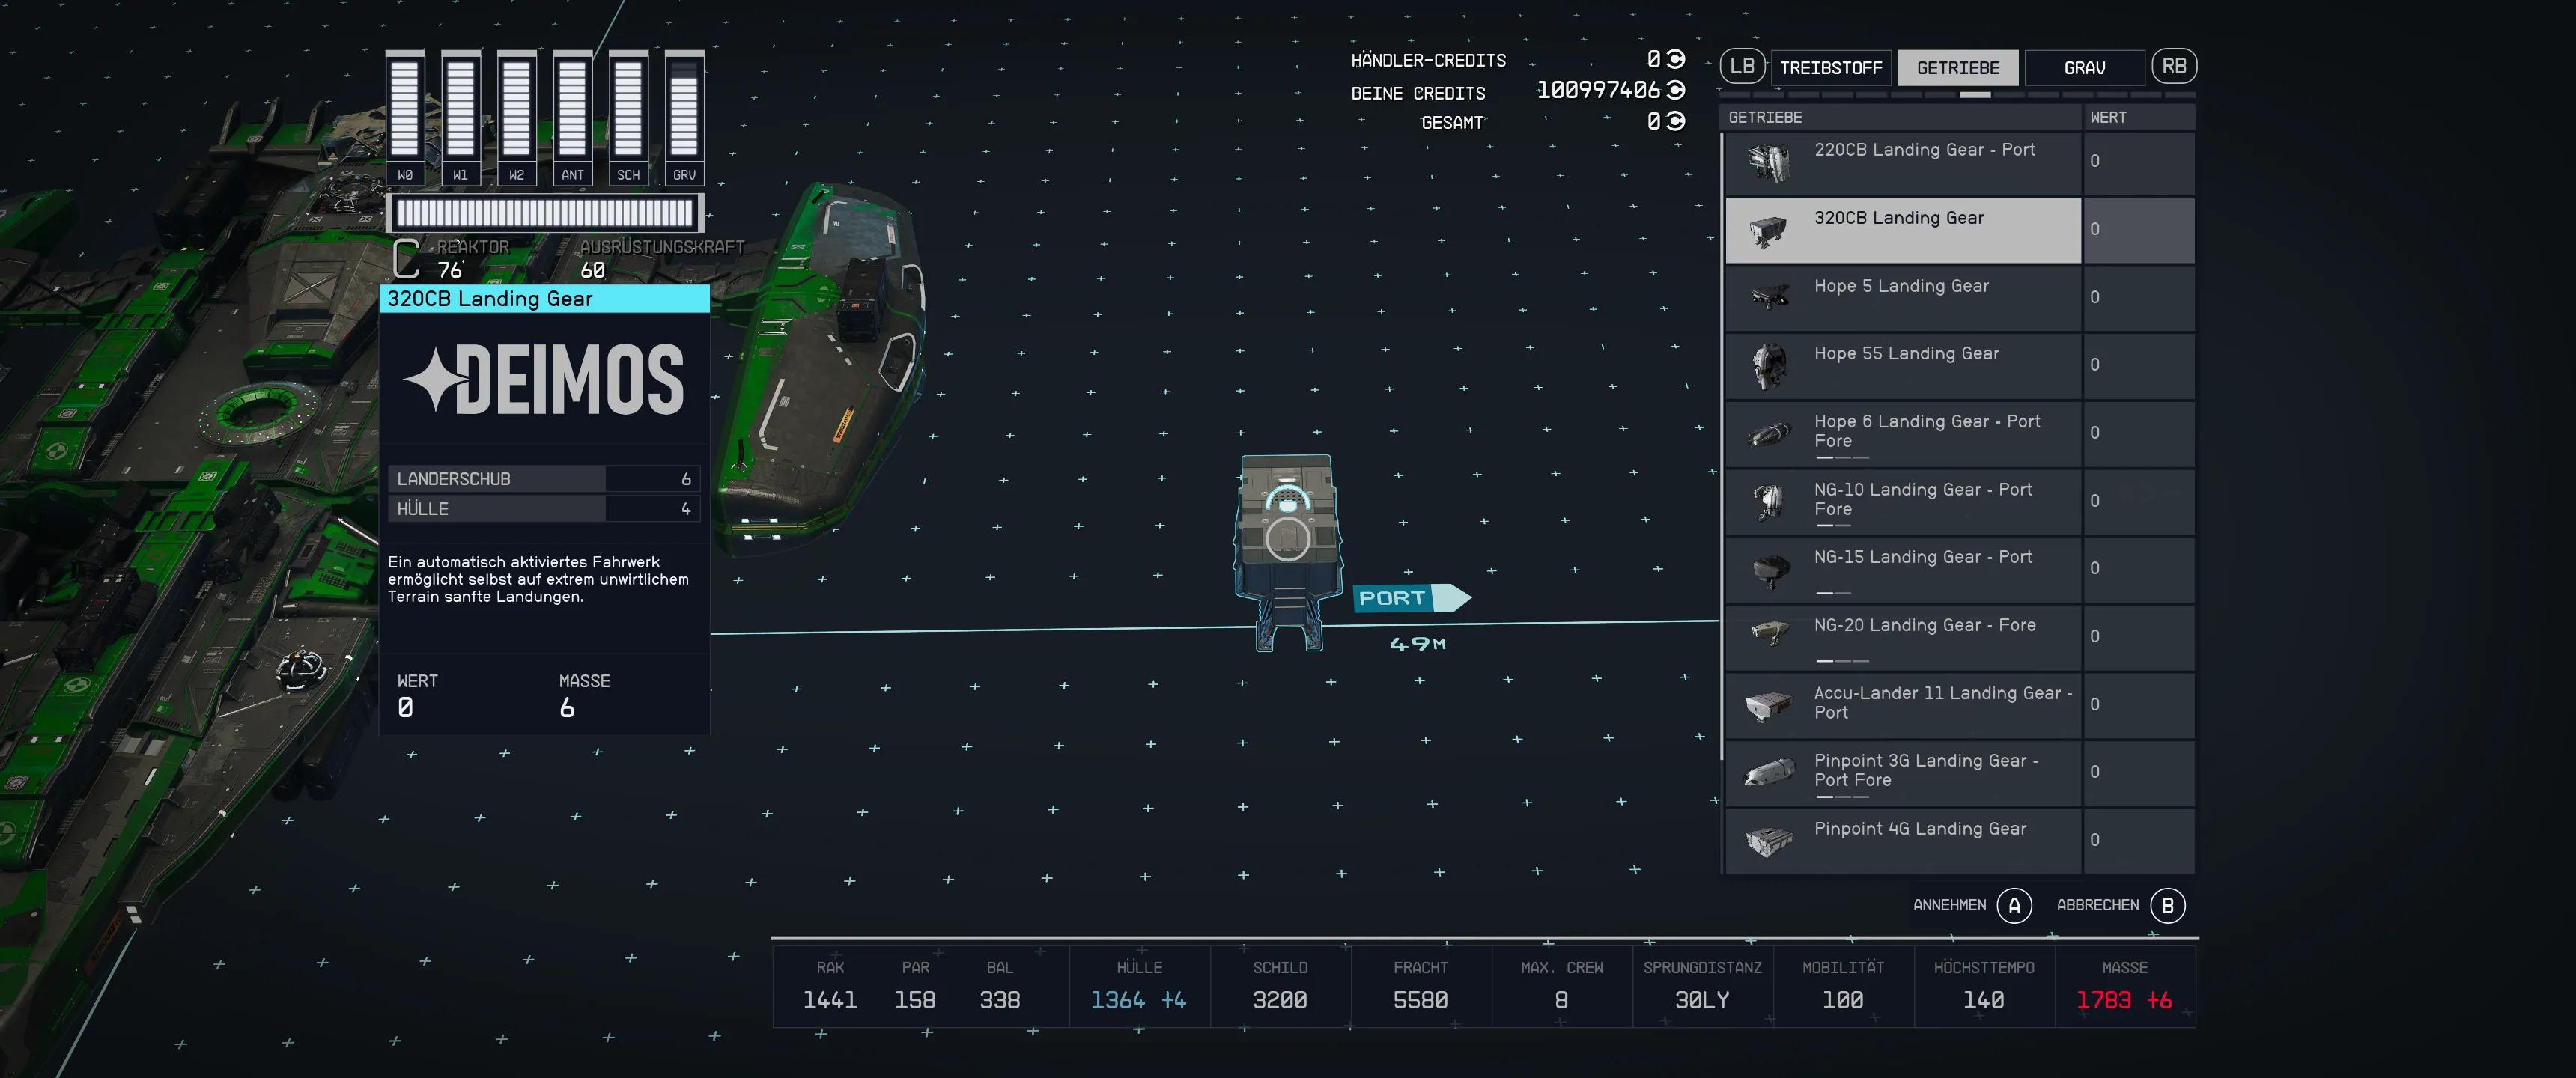Viewport: 2576px width, 1078px height.
Task: Choose Pinpoint 3G Landing Gear - Port Fore
Action: click(x=1960, y=772)
